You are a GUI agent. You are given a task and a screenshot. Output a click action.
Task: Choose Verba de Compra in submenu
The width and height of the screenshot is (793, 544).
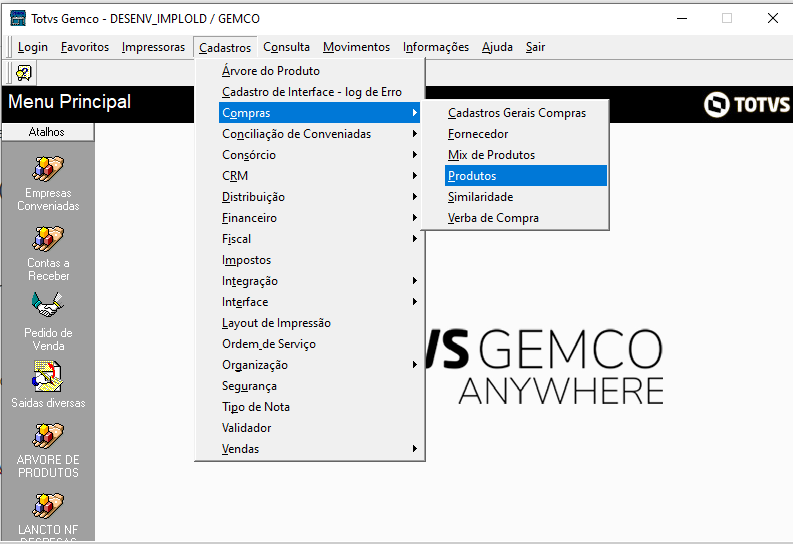[525, 218]
